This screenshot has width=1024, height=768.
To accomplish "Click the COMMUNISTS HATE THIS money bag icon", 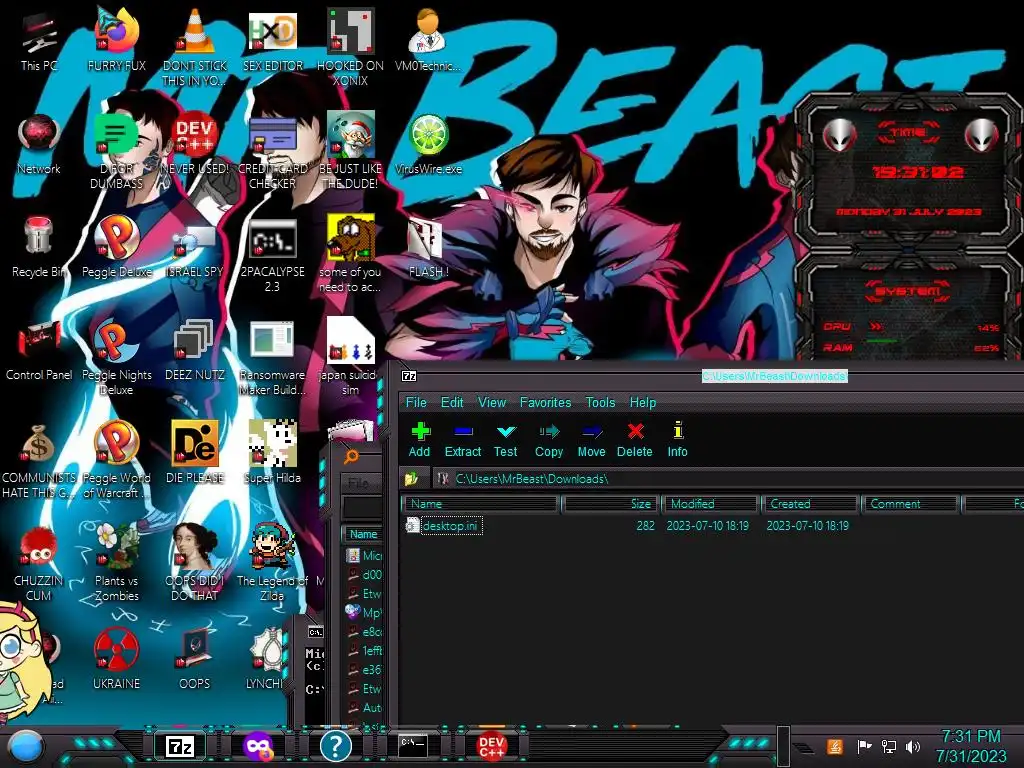I will coord(39,444).
